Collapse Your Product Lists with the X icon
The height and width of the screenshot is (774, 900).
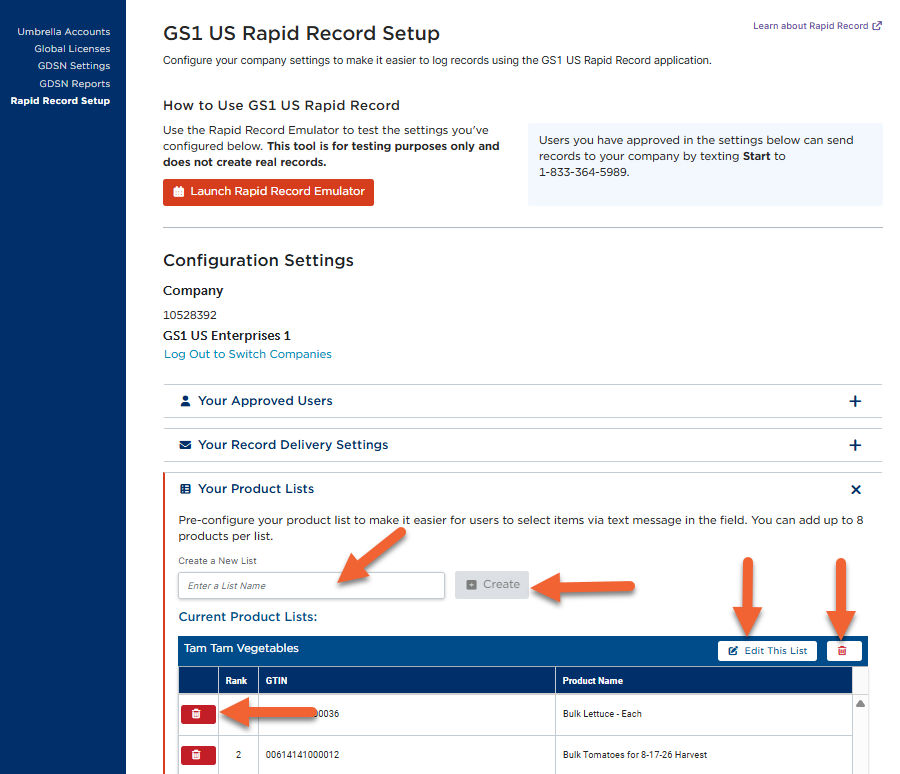tap(855, 489)
